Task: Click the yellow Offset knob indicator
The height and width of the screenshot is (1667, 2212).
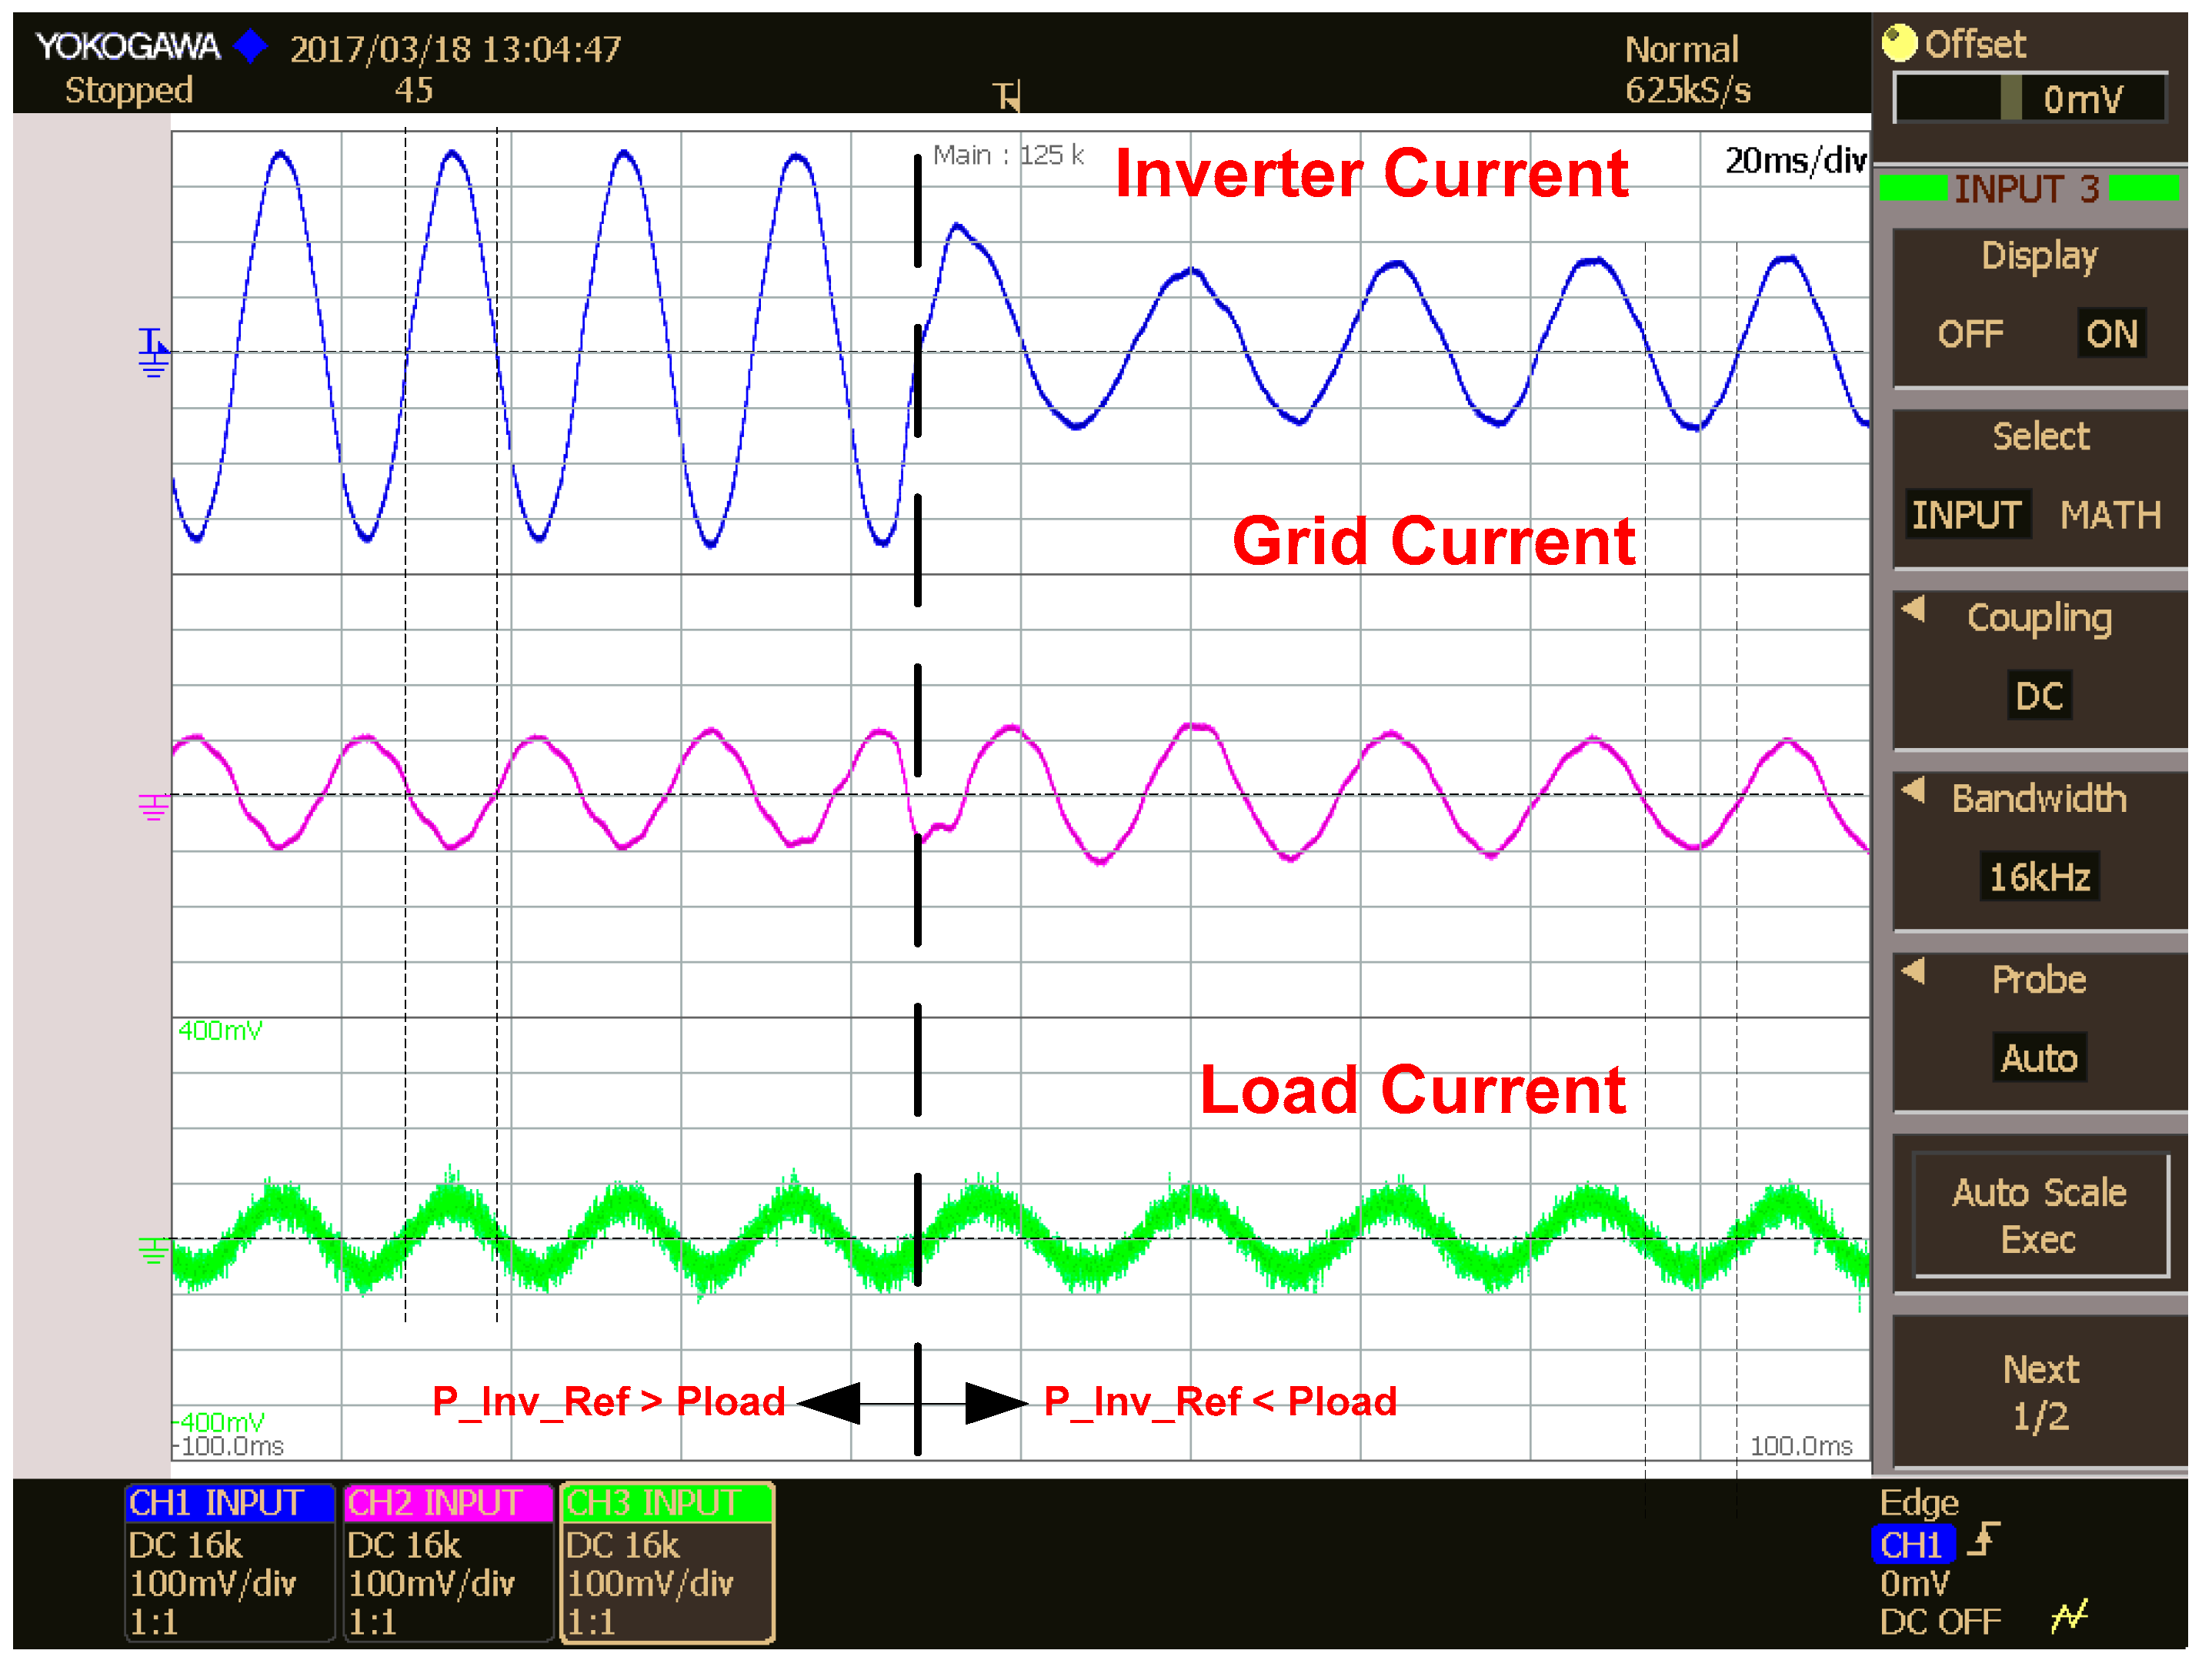Action: pyautogui.click(x=1898, y=43)
